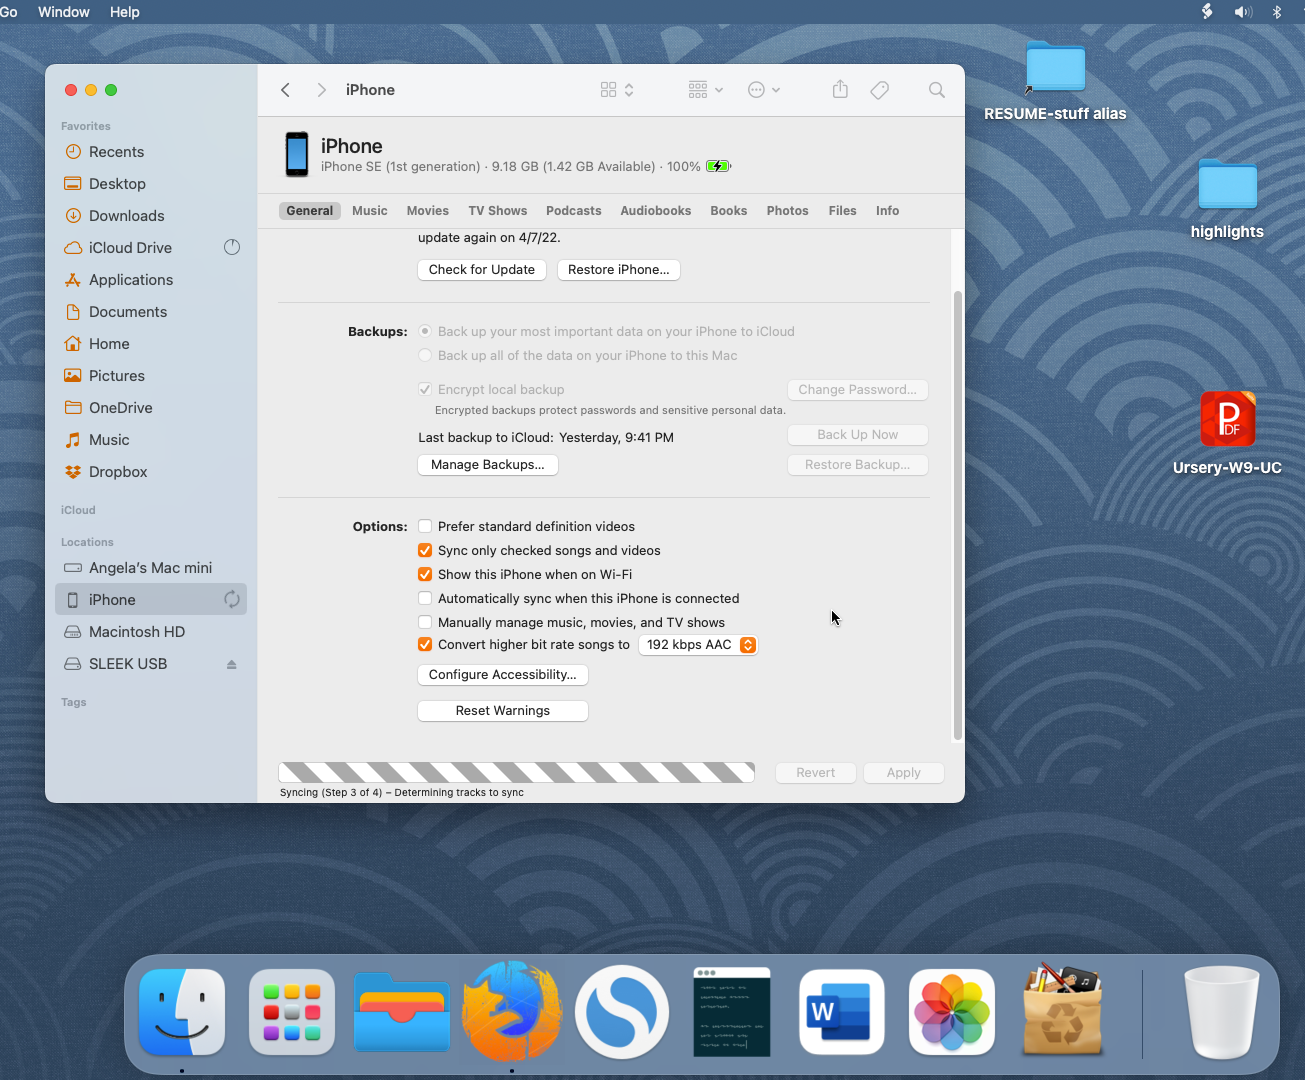Click Back Up Now button
Screen dimensions: 1305x1080
858,435
